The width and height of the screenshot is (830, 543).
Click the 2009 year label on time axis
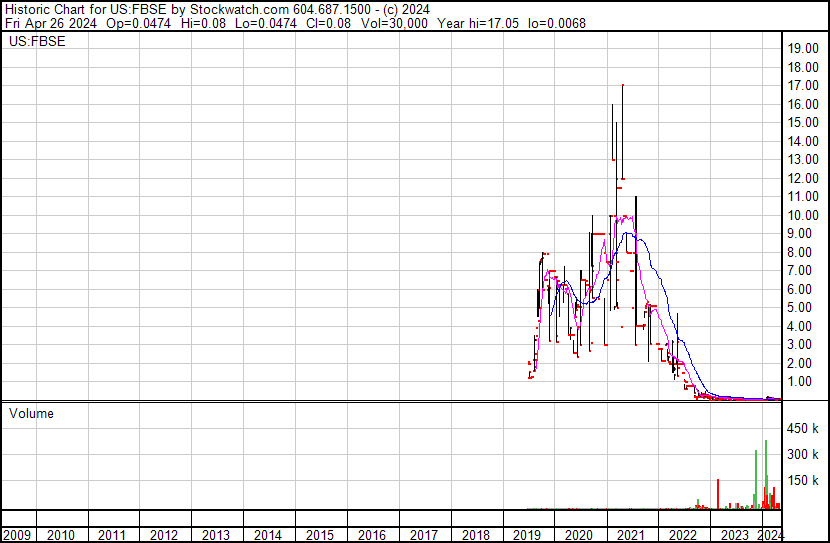point(18,534)
